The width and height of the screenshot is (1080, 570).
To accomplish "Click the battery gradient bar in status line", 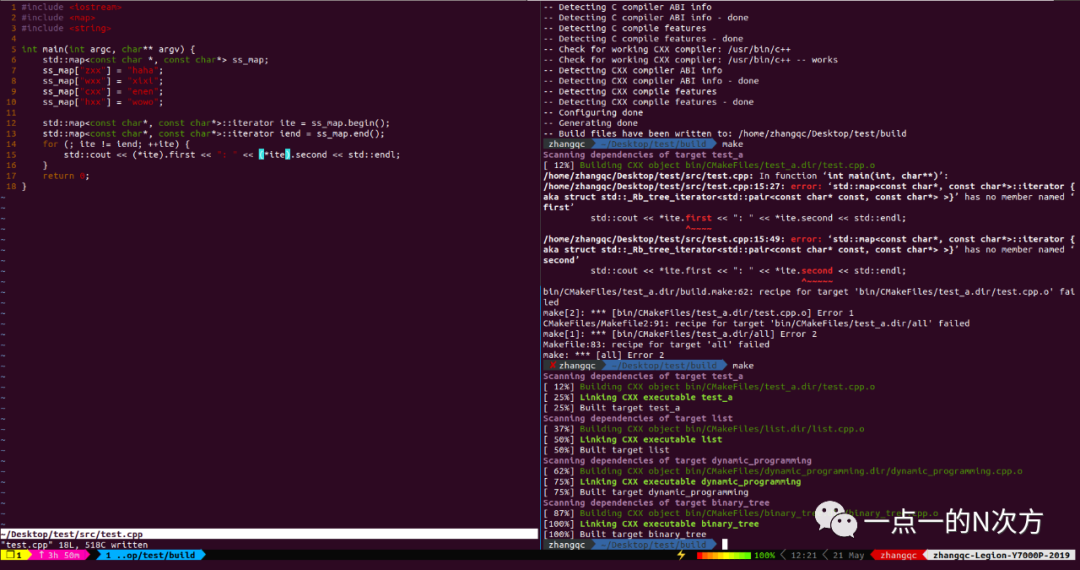I will pos(724,555).
